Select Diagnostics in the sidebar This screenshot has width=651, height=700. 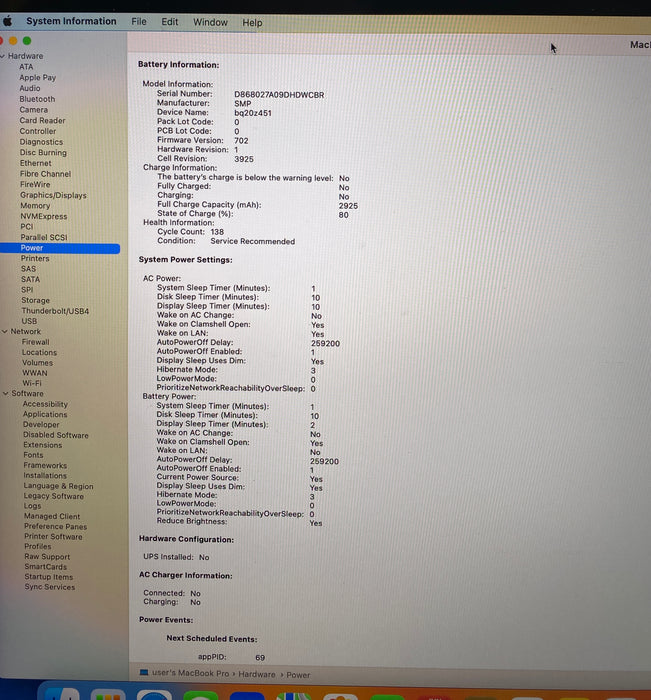tap(41, 142)
